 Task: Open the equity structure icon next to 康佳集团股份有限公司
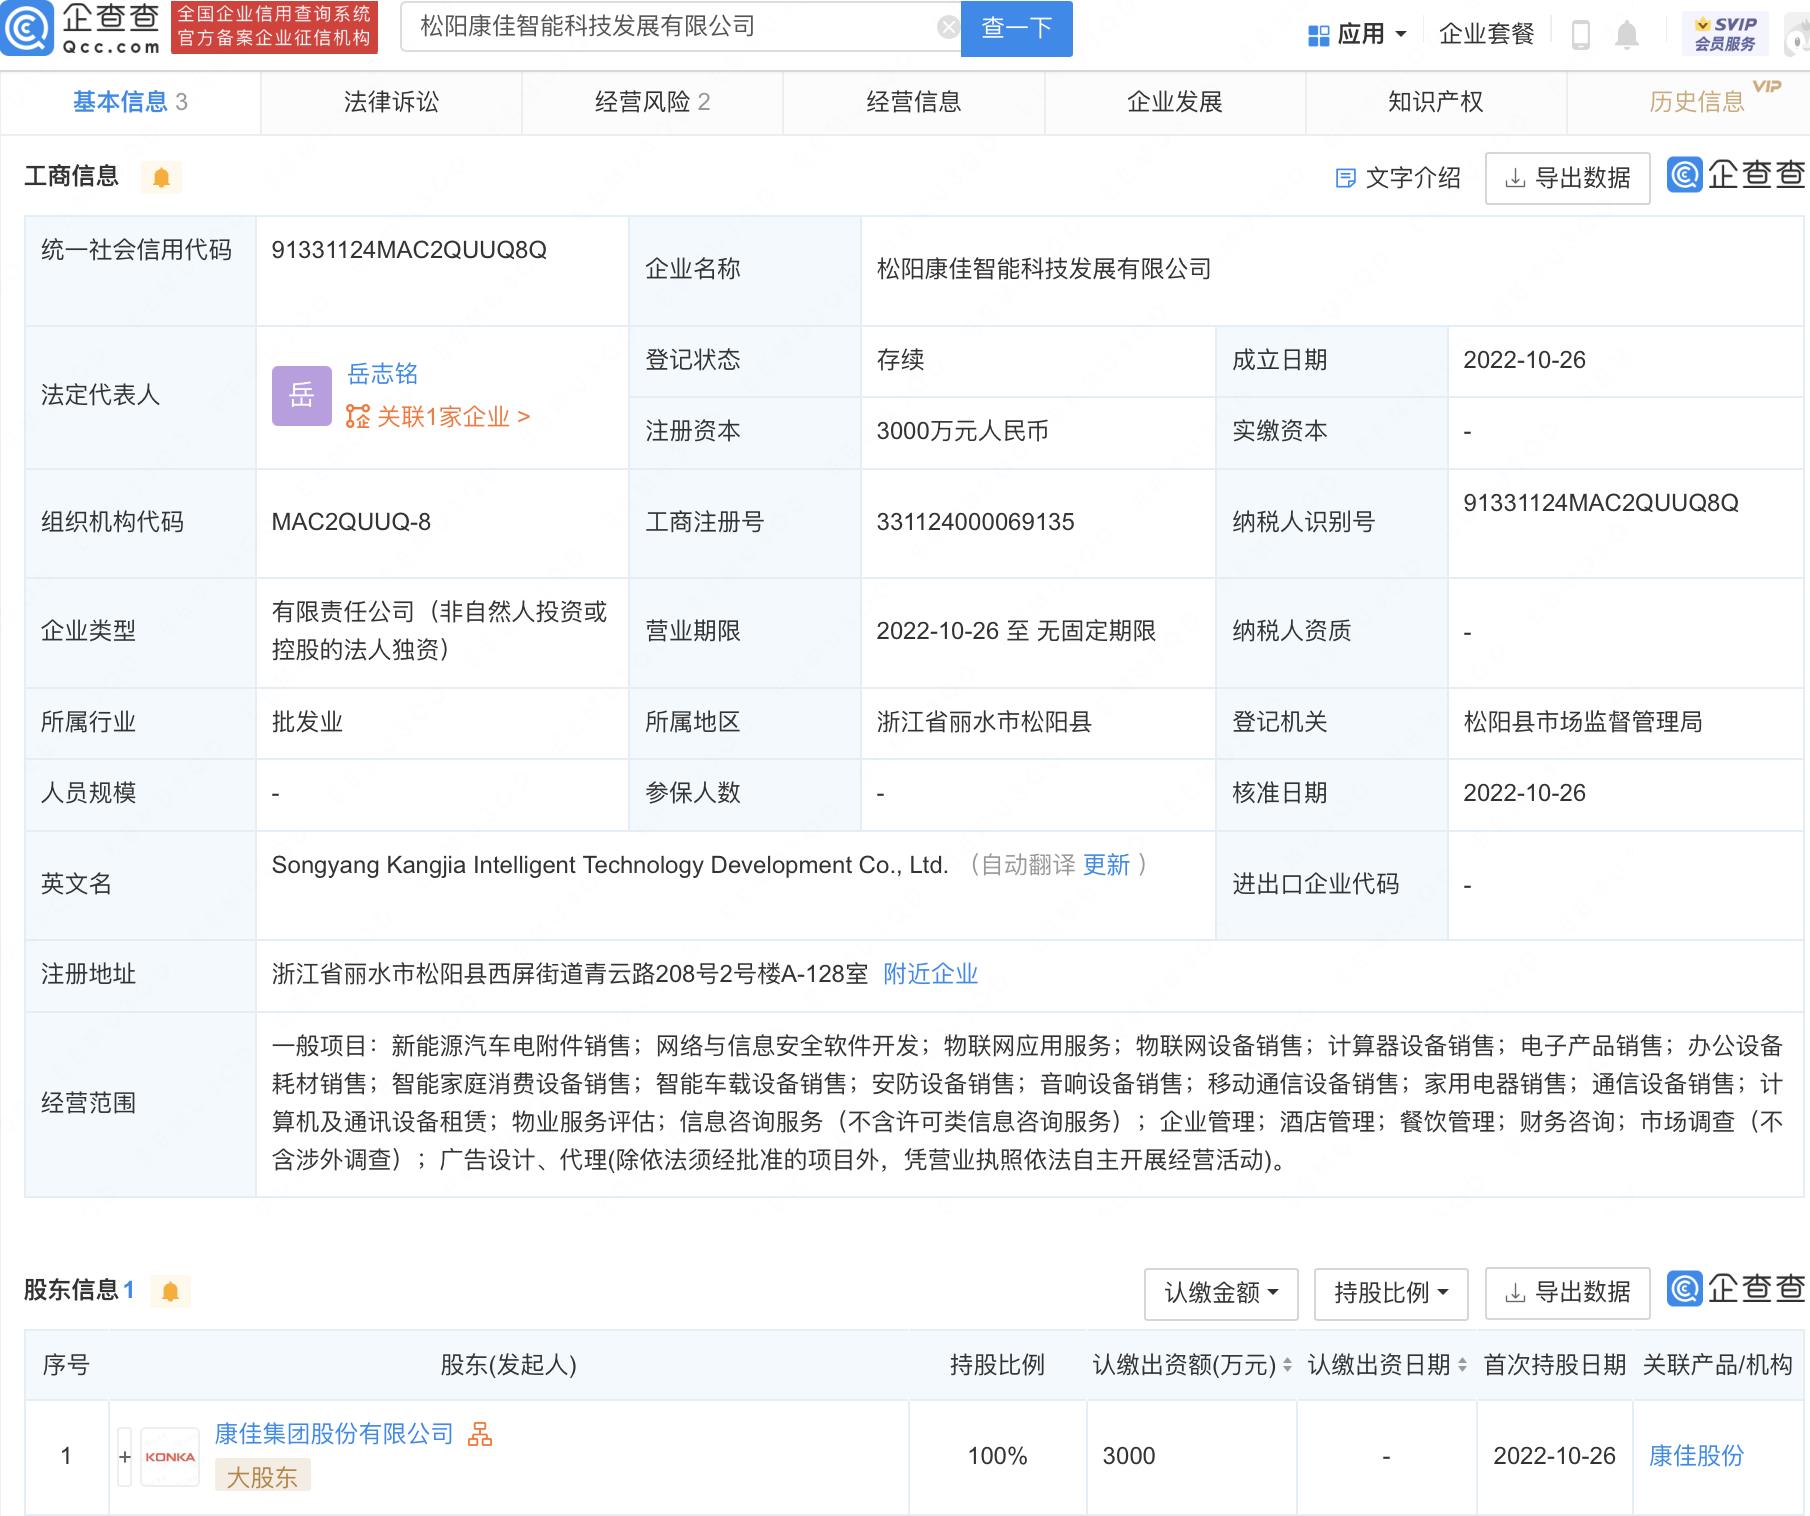[x=480, y=1434]
